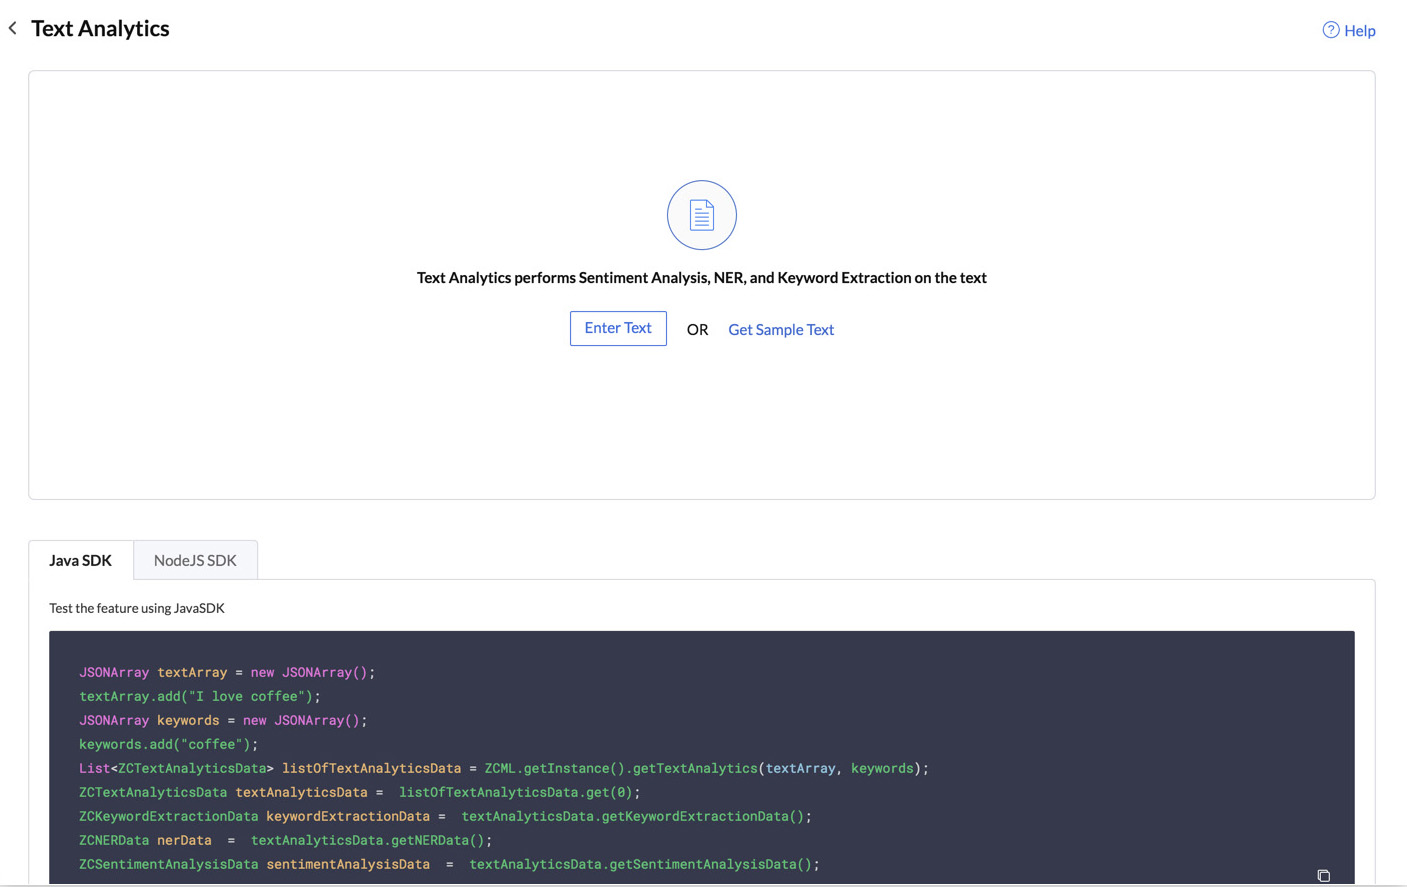Viewport: 1407px width, 887px height.
Task: Open Get Sample Text
Action: point(780,329)
